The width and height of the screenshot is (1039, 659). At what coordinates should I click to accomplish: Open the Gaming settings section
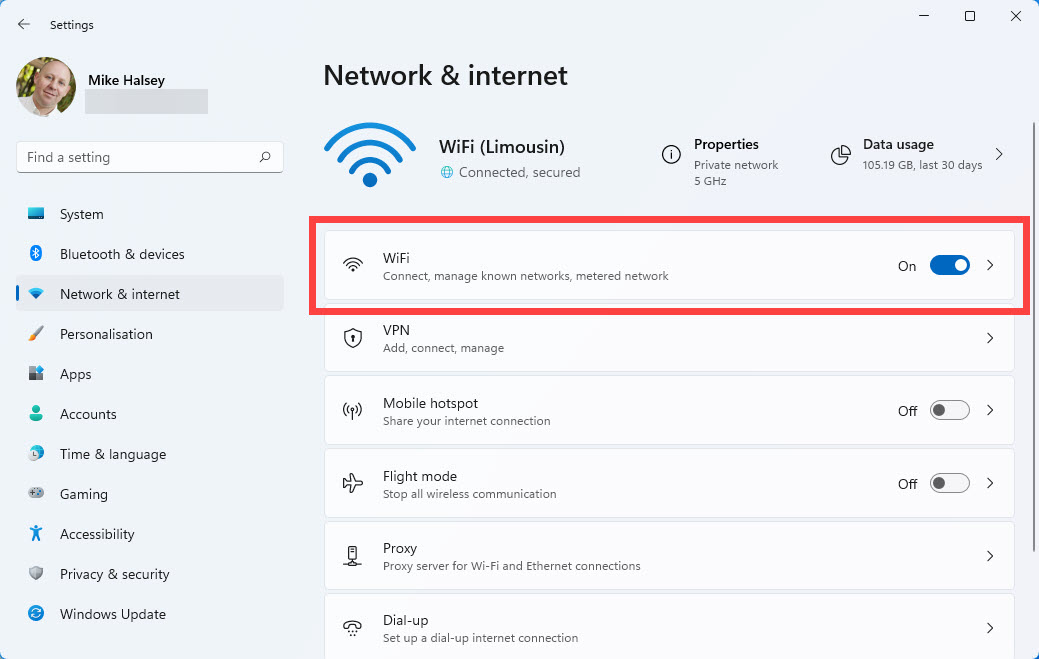click(84, 494)
